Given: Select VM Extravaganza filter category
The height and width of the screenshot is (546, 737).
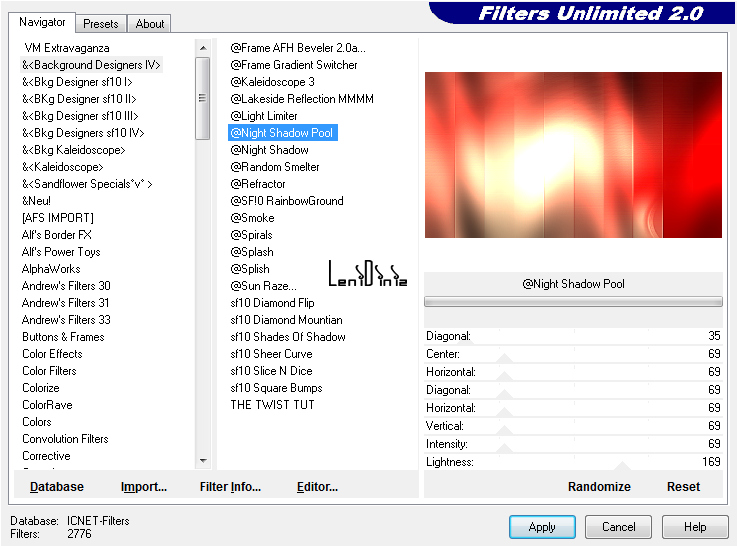Looking at the screenshot, I should (x=67, y=48).
